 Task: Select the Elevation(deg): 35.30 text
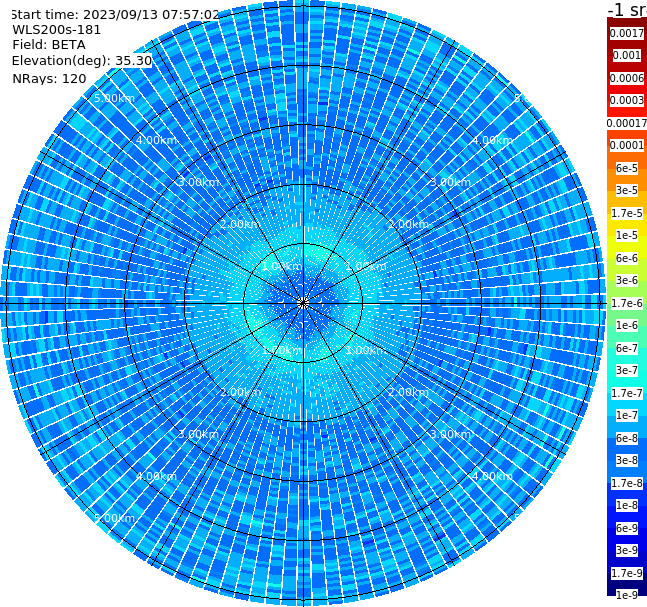pos(82,61)
